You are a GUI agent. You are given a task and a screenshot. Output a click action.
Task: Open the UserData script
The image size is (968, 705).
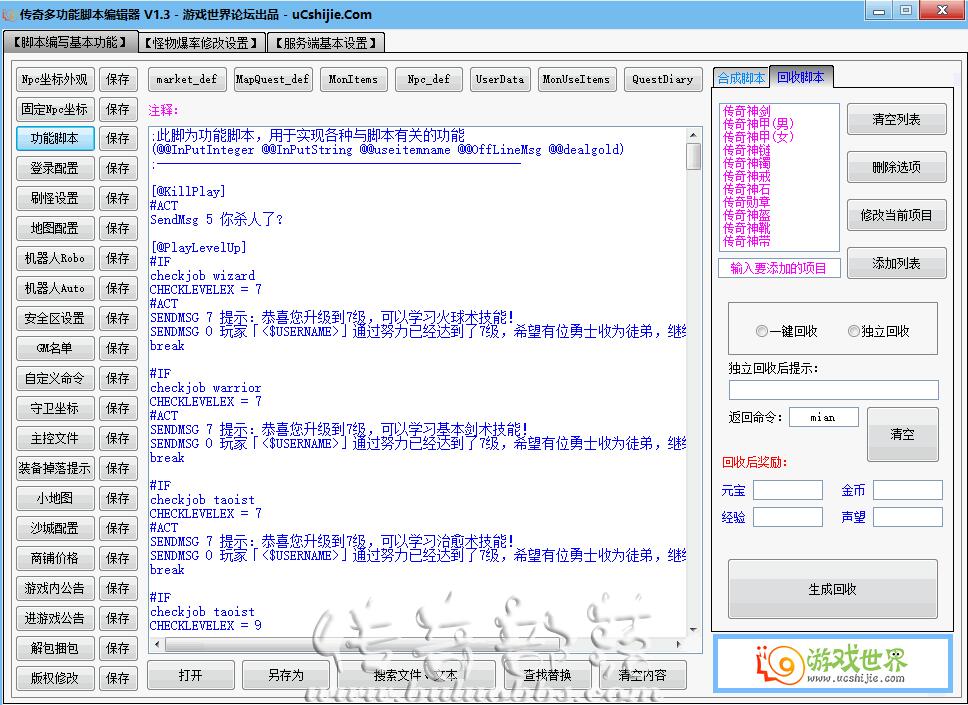click(x=500, y=79)
